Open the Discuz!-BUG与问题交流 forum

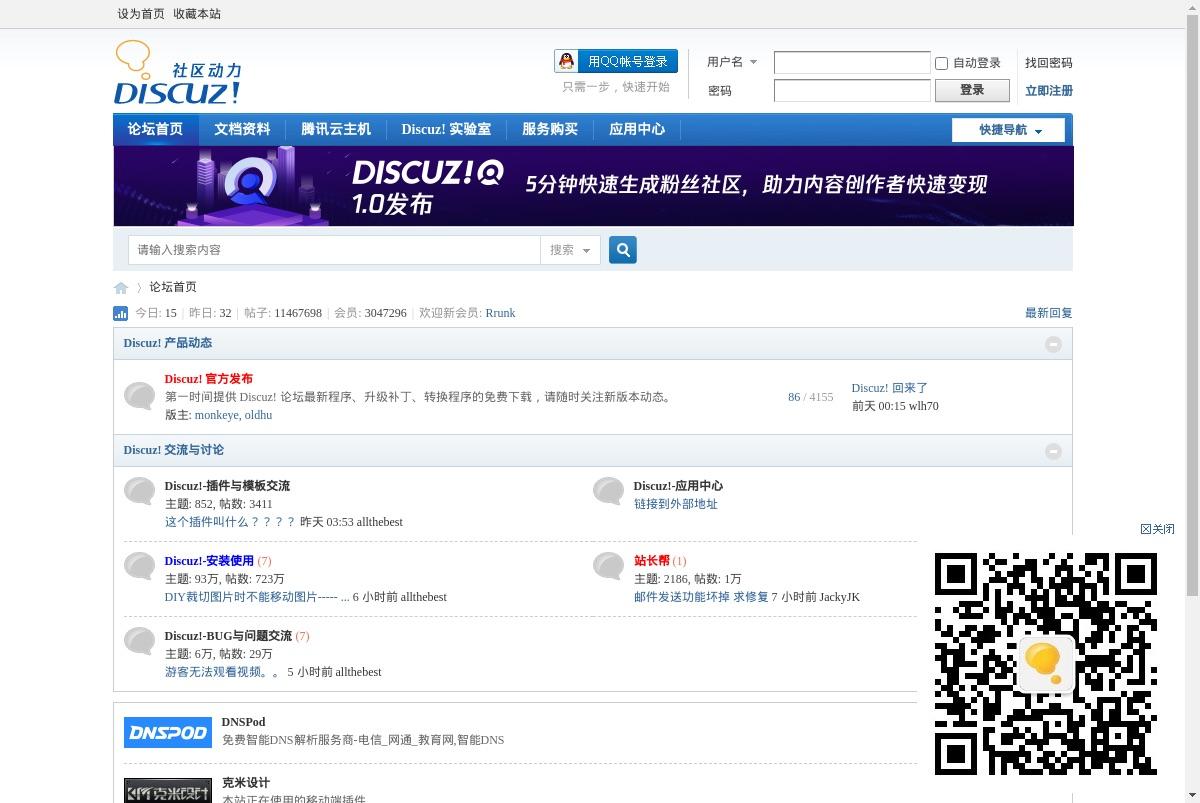(228, 636)
